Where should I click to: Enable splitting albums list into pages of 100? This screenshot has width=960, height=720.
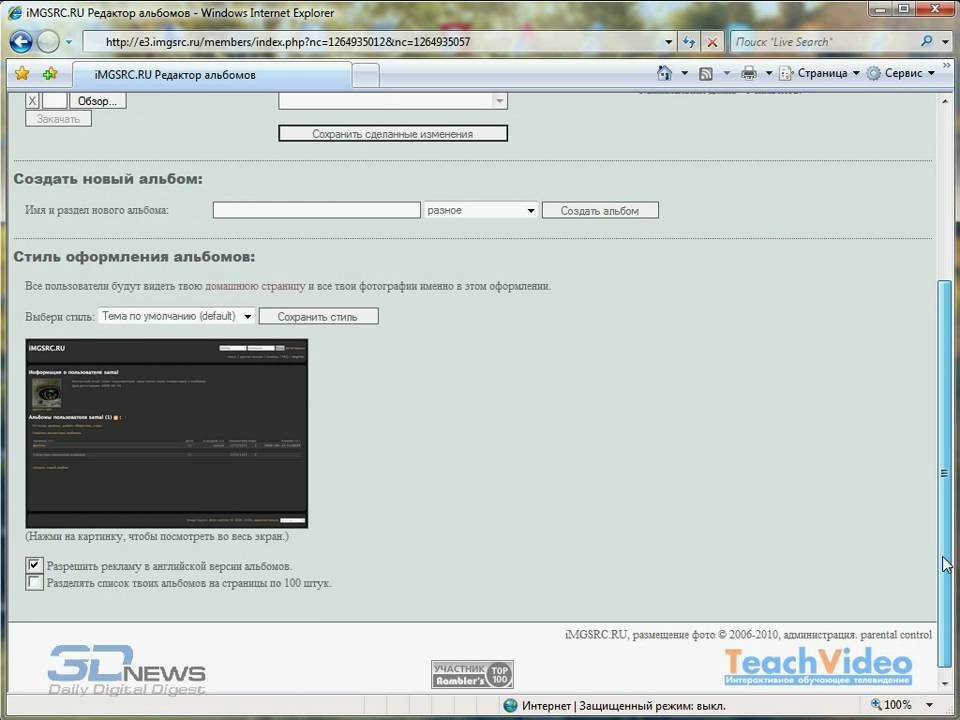click(35, 582)
